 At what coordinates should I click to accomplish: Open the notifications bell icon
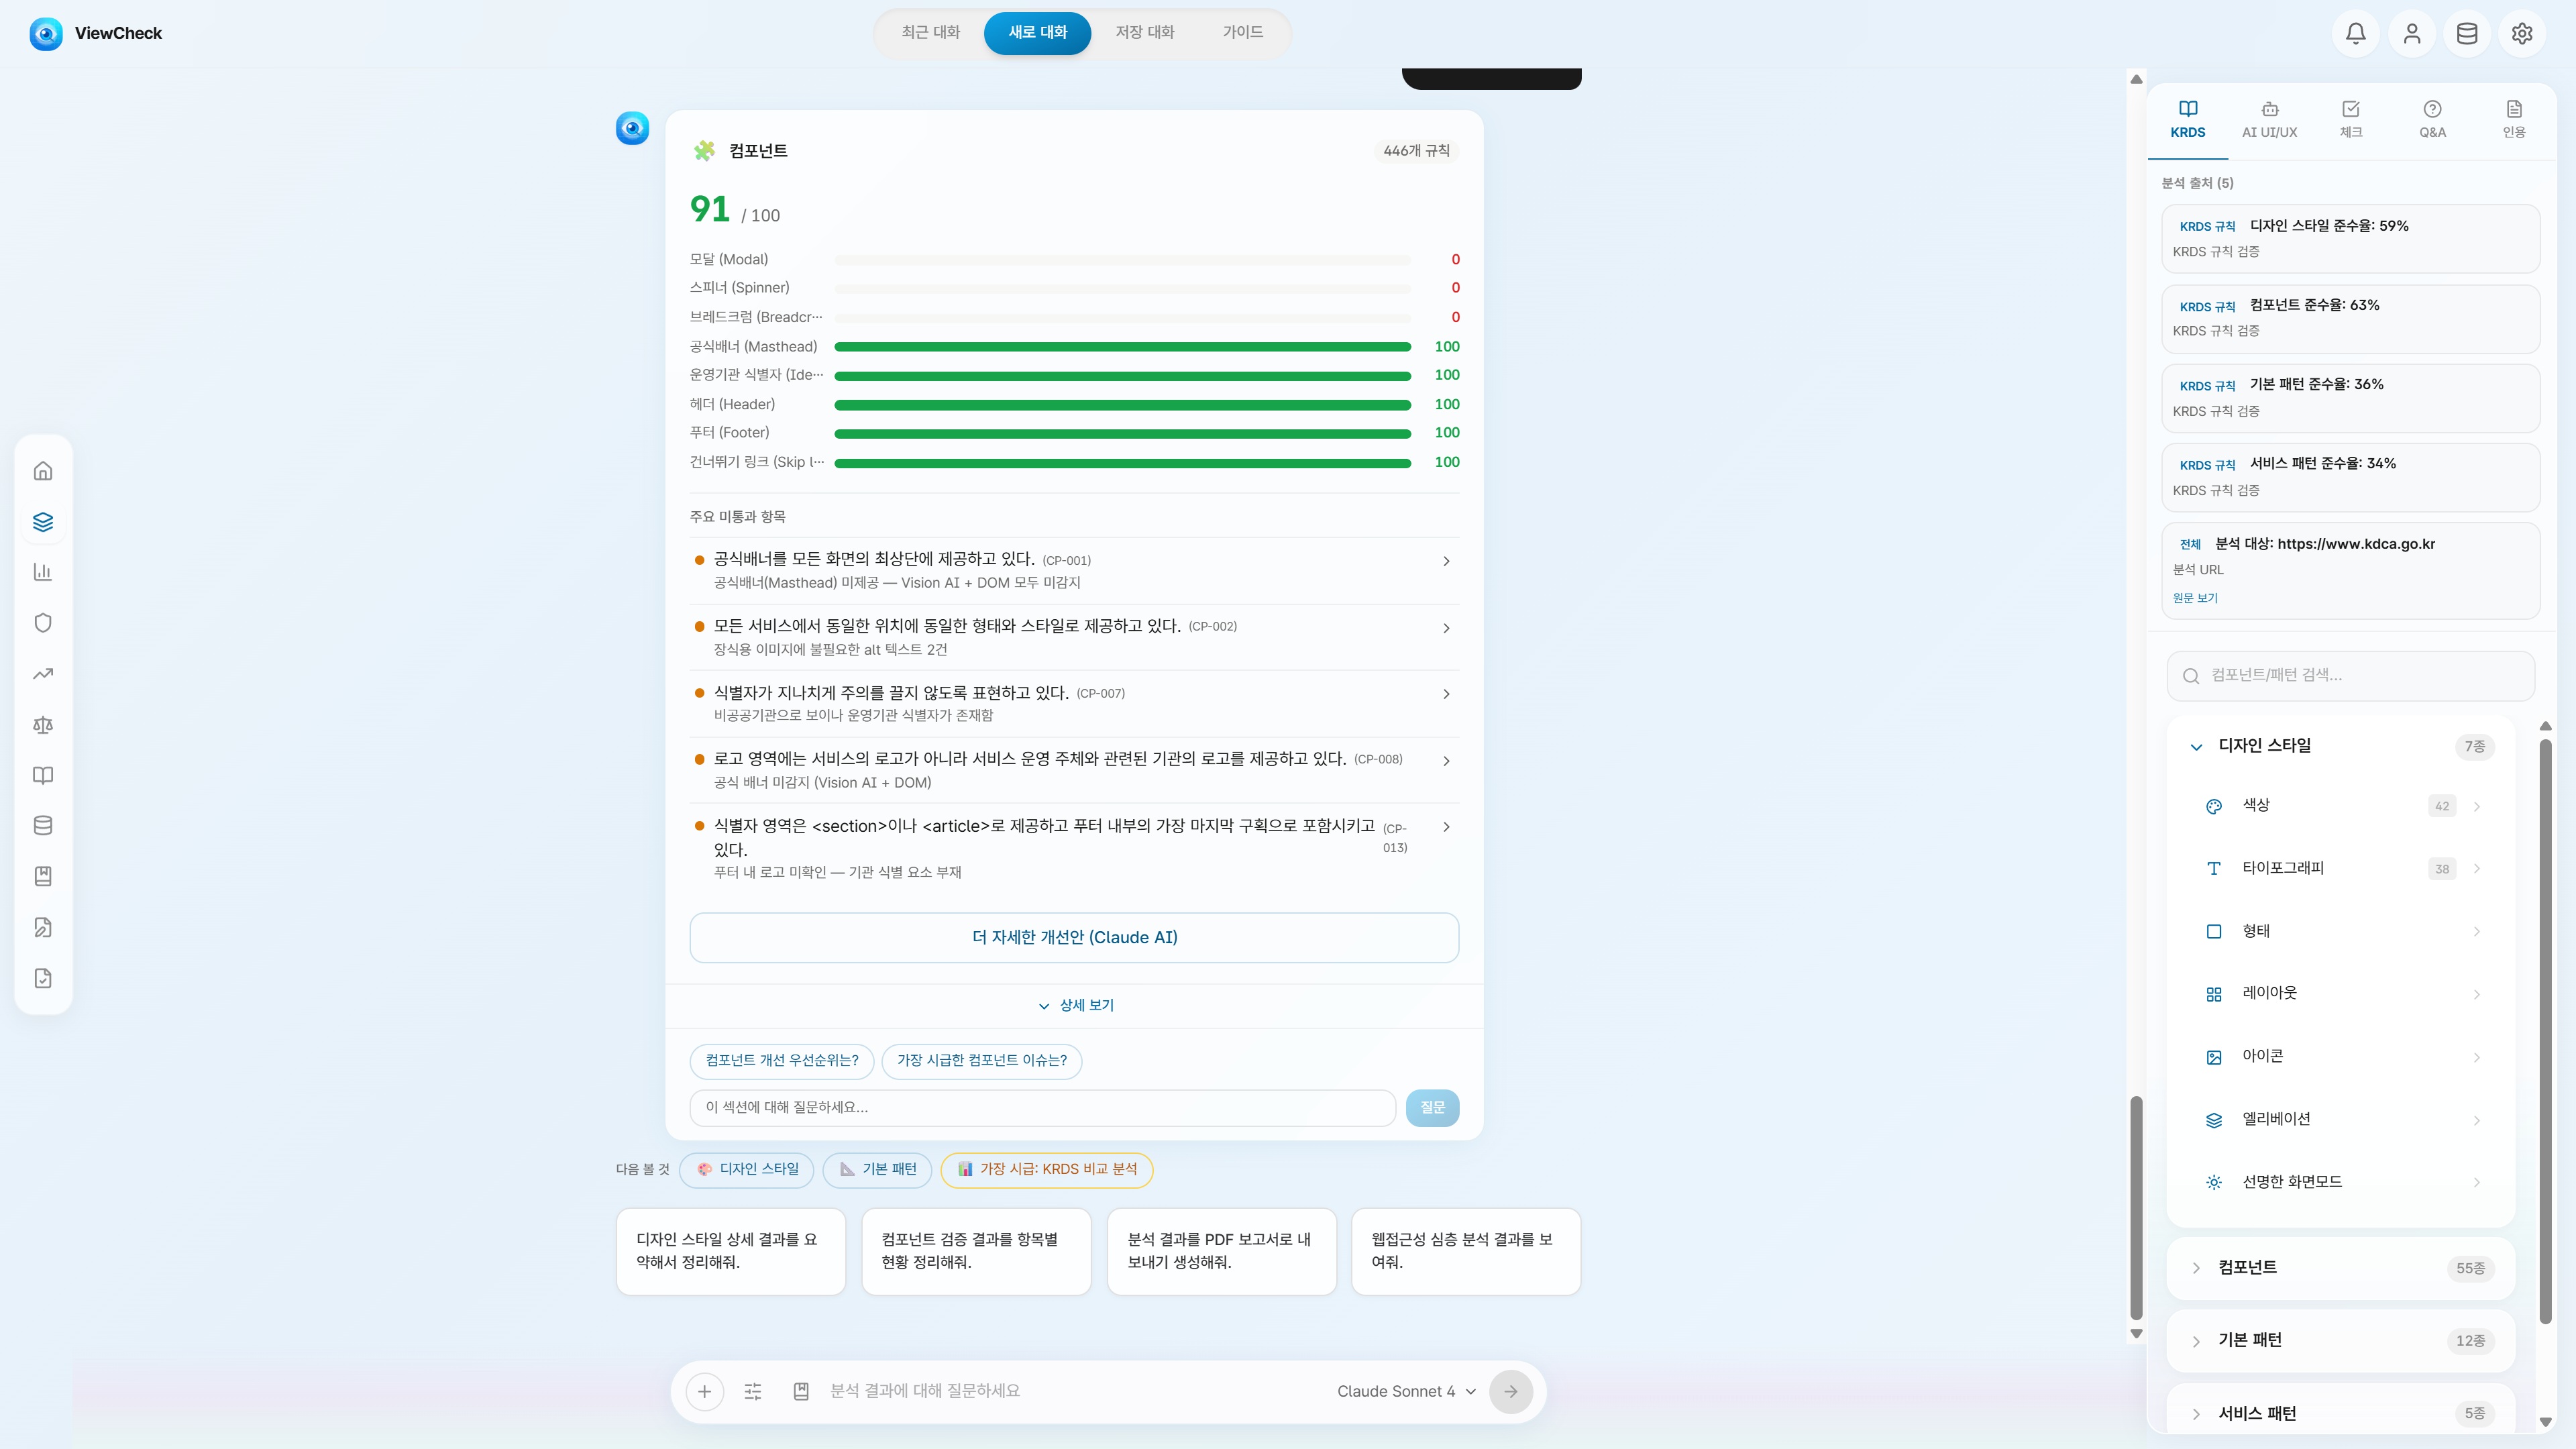[x=2355, y=33]
